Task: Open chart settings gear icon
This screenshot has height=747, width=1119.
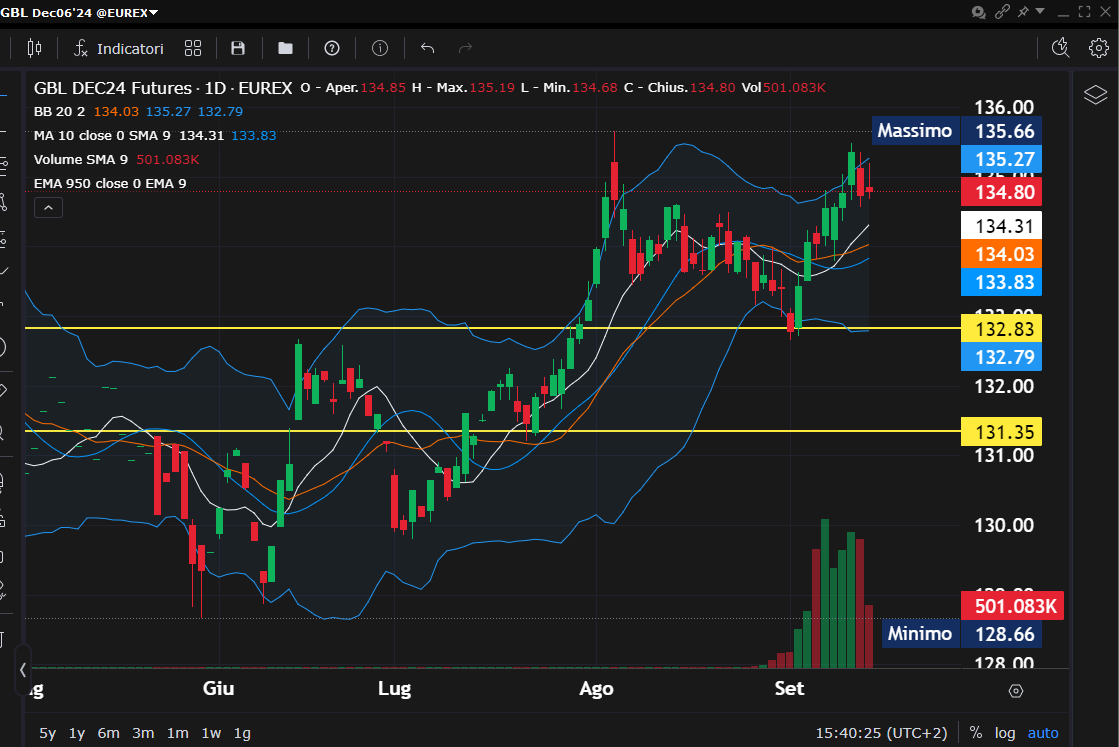Action: point(1098,48)
